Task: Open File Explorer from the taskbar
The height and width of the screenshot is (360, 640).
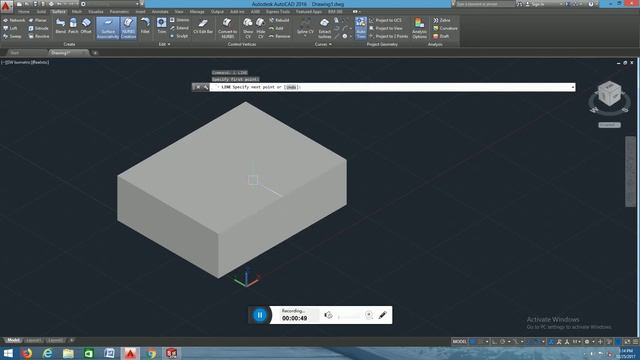Action: pos(68,353)
